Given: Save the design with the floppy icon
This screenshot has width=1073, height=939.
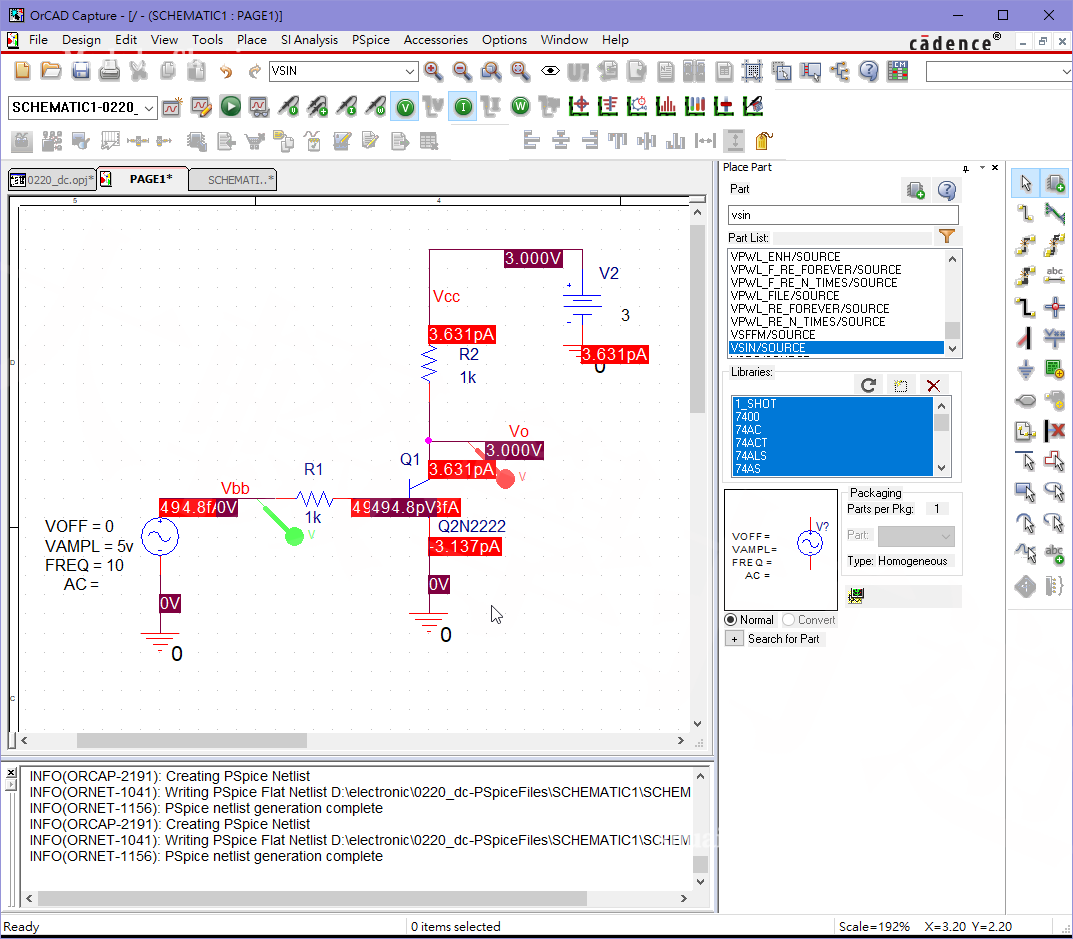Looking at the screenshot, I should pos(81,70).
